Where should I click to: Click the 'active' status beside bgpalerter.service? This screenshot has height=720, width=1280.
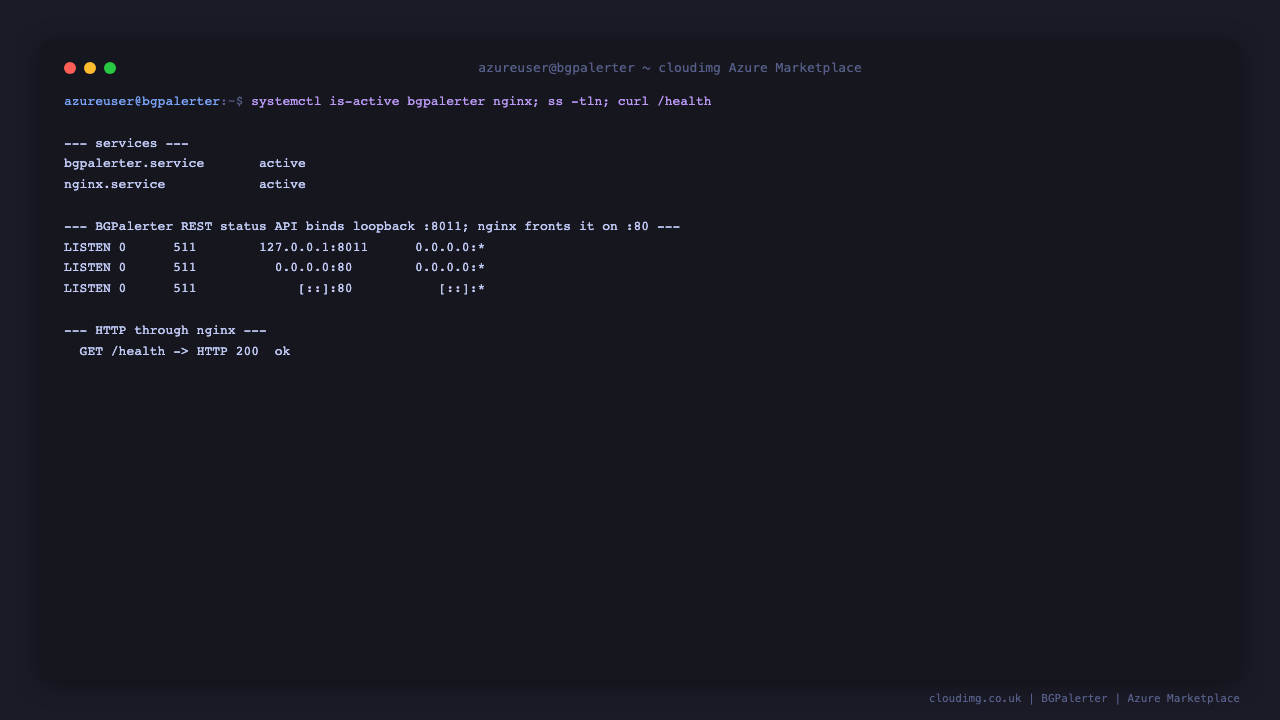[x=282, y=164]
